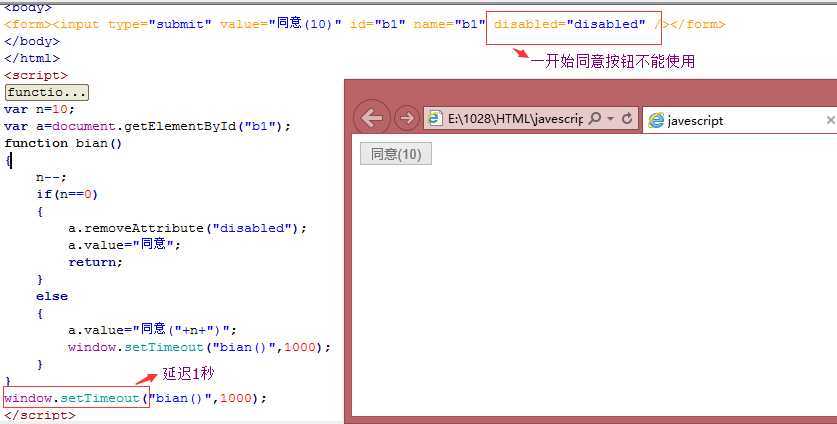Click the line var a=document.getElementById("b1");
The height and width of the screenshot is (424, 837).
(x=147, y=126)
